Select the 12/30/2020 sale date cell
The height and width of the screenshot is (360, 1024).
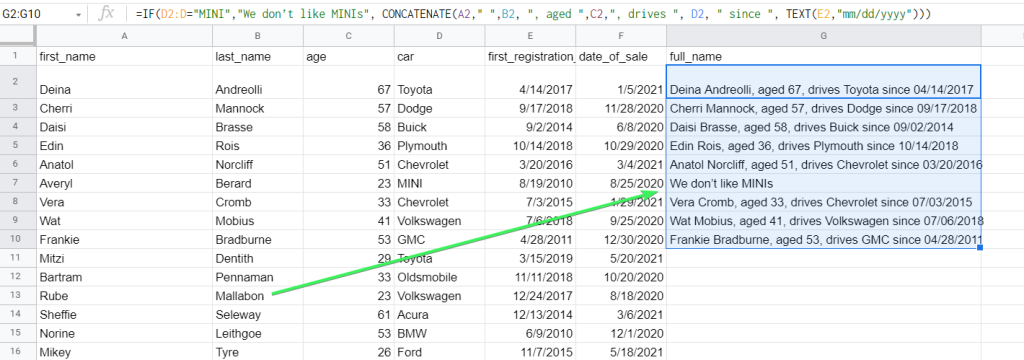621,239
